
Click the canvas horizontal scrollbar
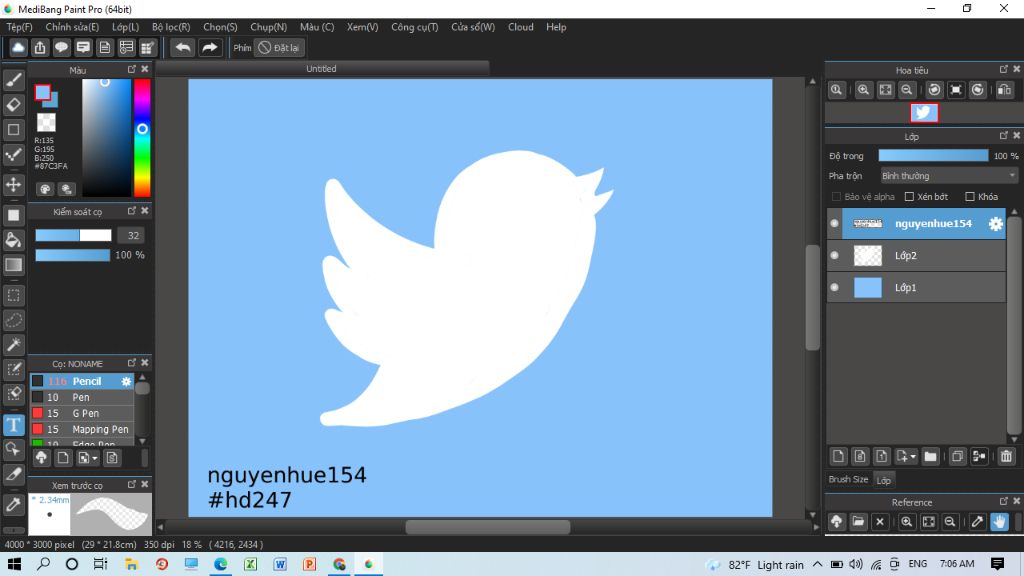(x=487, y=527)
